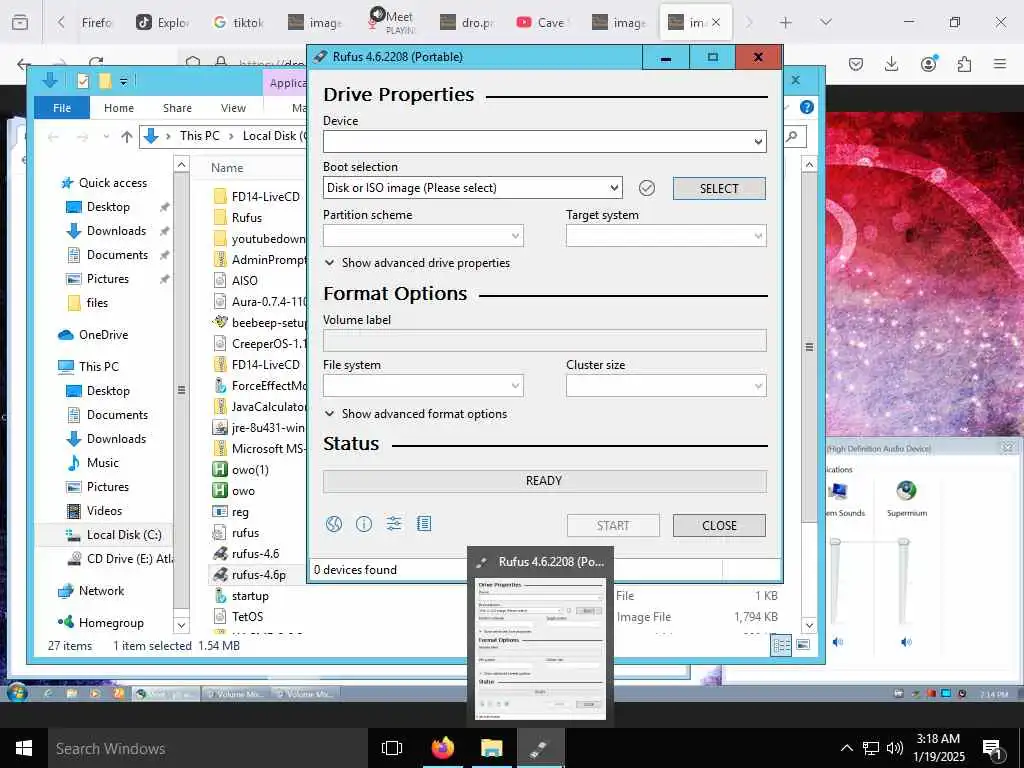
Task: Open Explorer View ribbon tab
Action: [x=233, y=108]
